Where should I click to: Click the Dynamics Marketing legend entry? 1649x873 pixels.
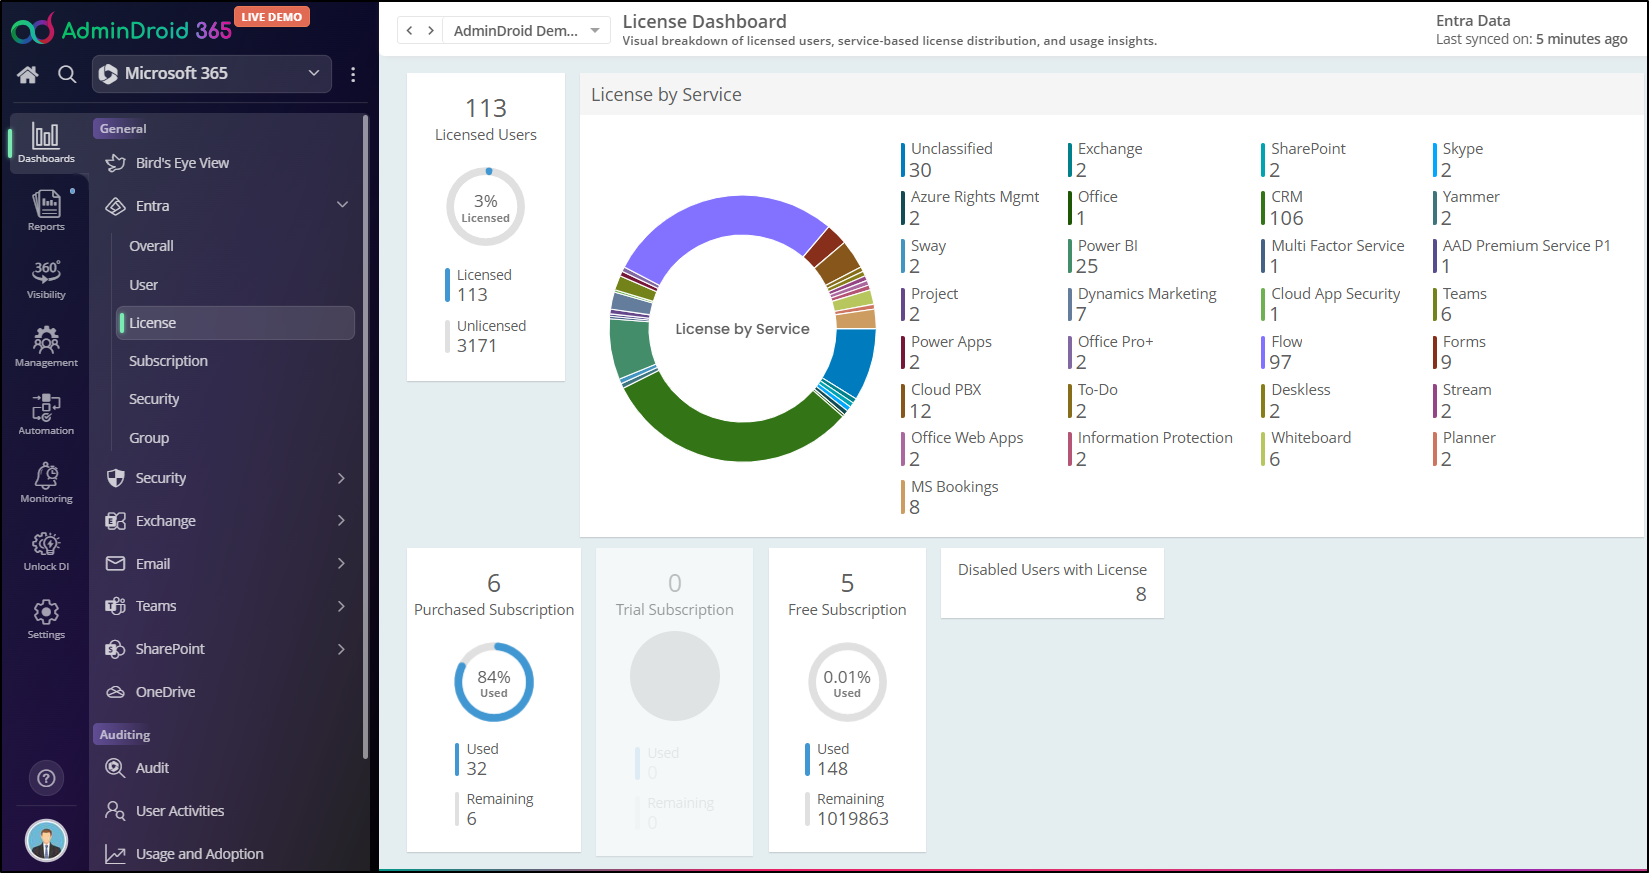click(x=1143, y=304)
